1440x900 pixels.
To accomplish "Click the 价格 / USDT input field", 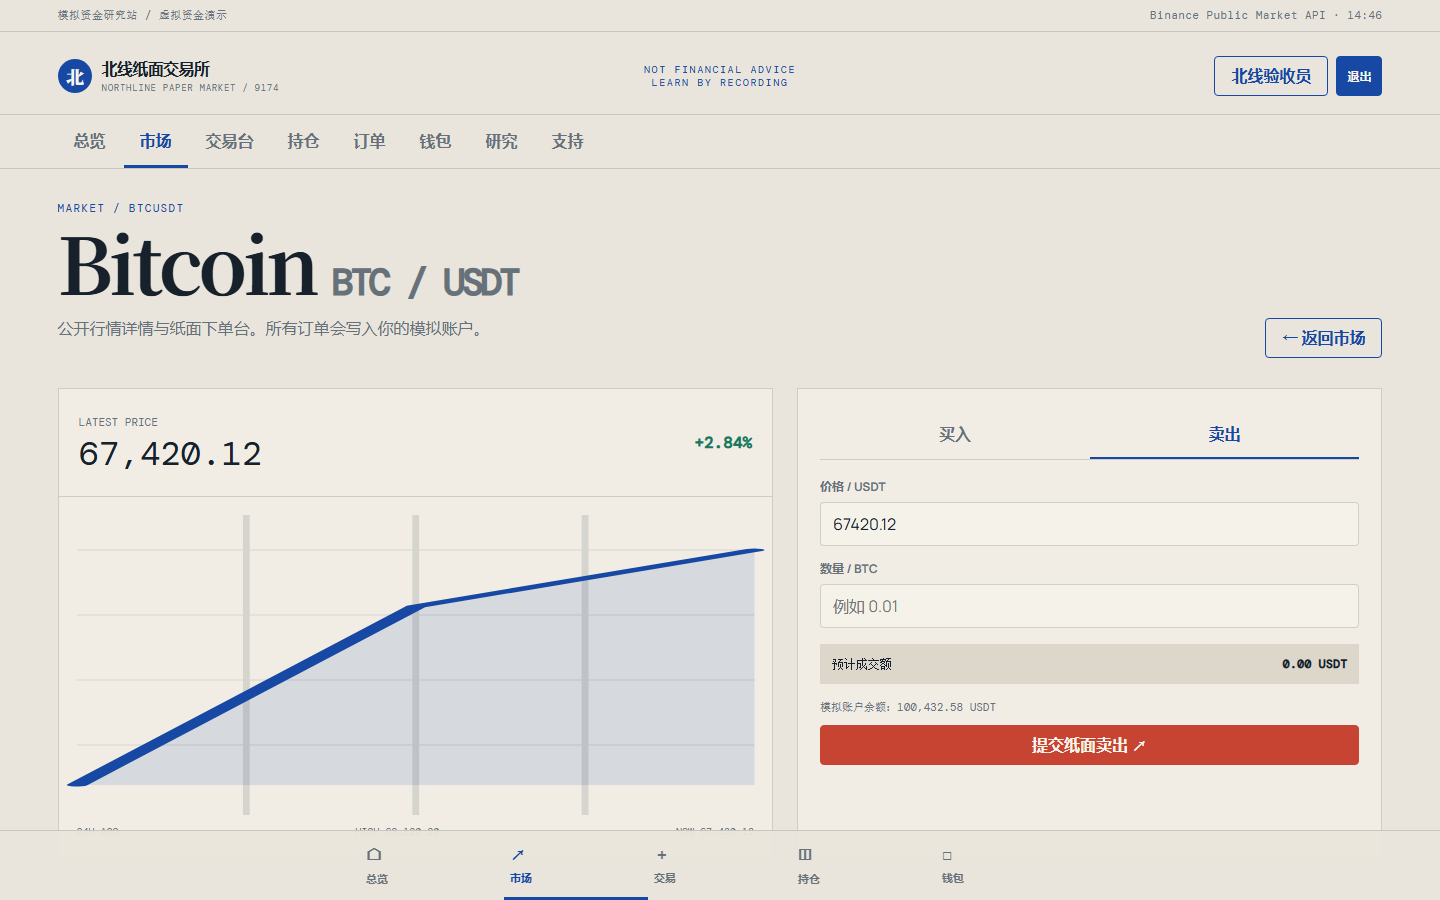I will pos(1089,524).
